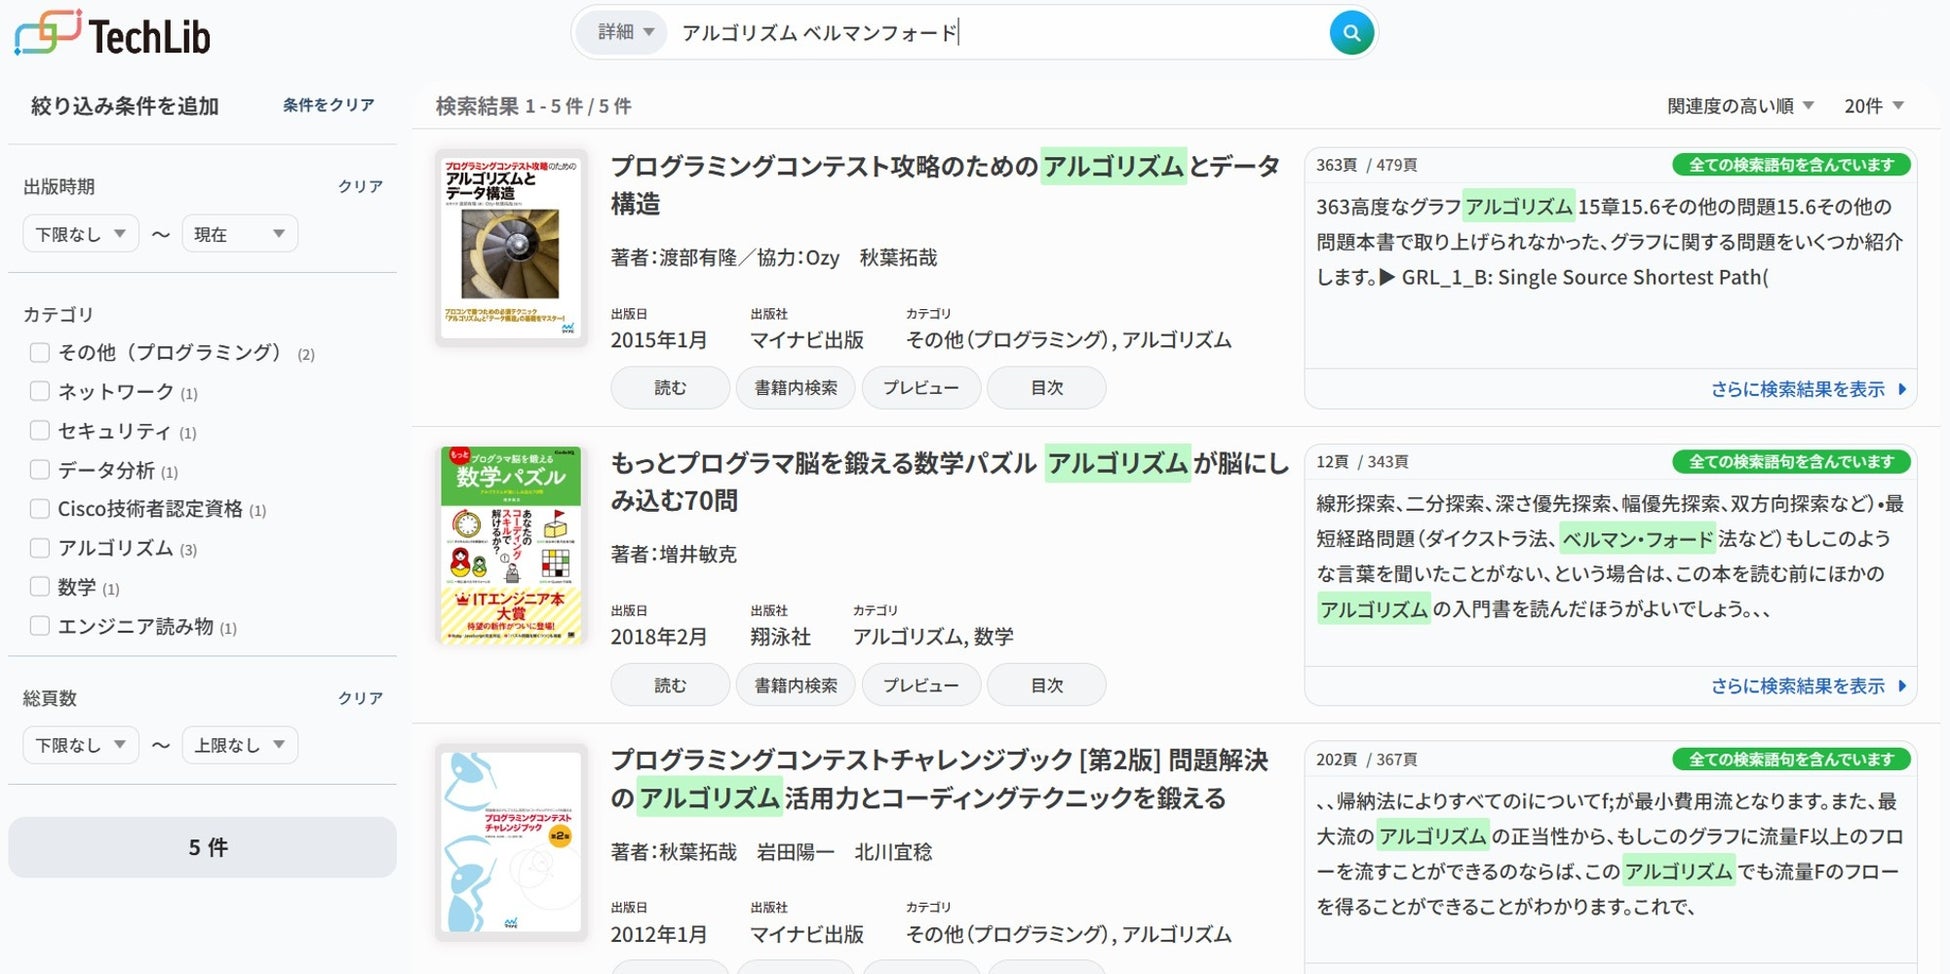1950x974 pixels.
Task: Click publication date 2015年1月
Action: tap(659, 340)
